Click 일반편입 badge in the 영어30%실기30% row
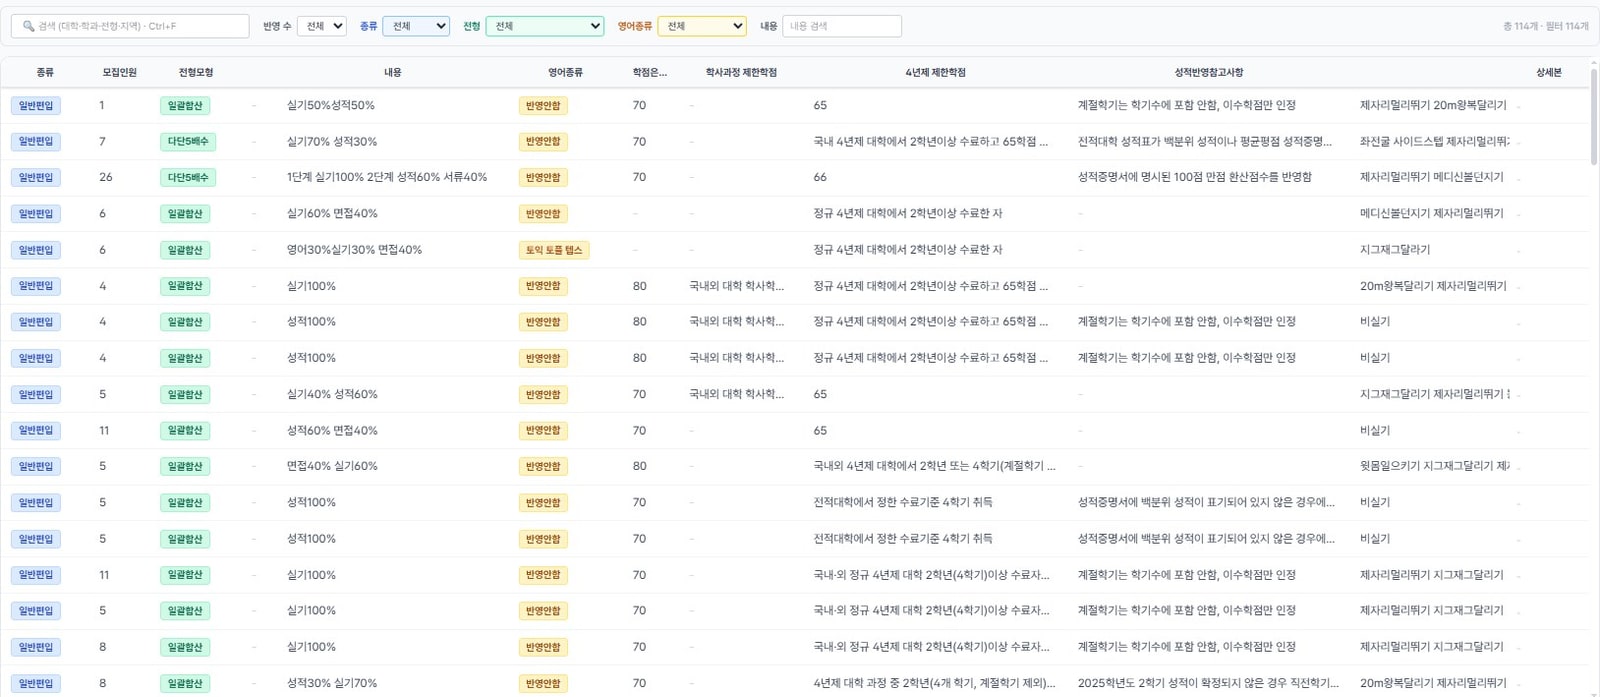Image resolution: width=1600 pixels, height=697 pixels. [x=36, y=250]
